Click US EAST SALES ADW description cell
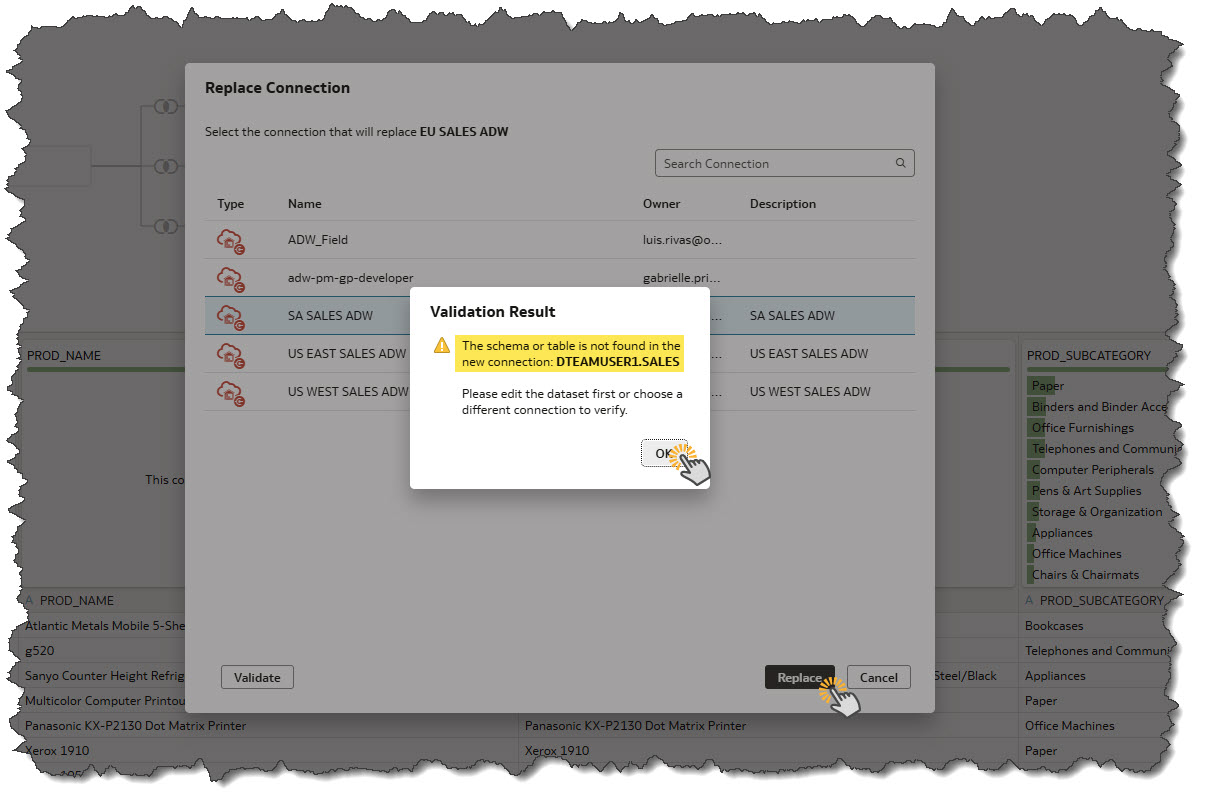The width and height of the screenshot is (1207, 800). click(809, 354)
